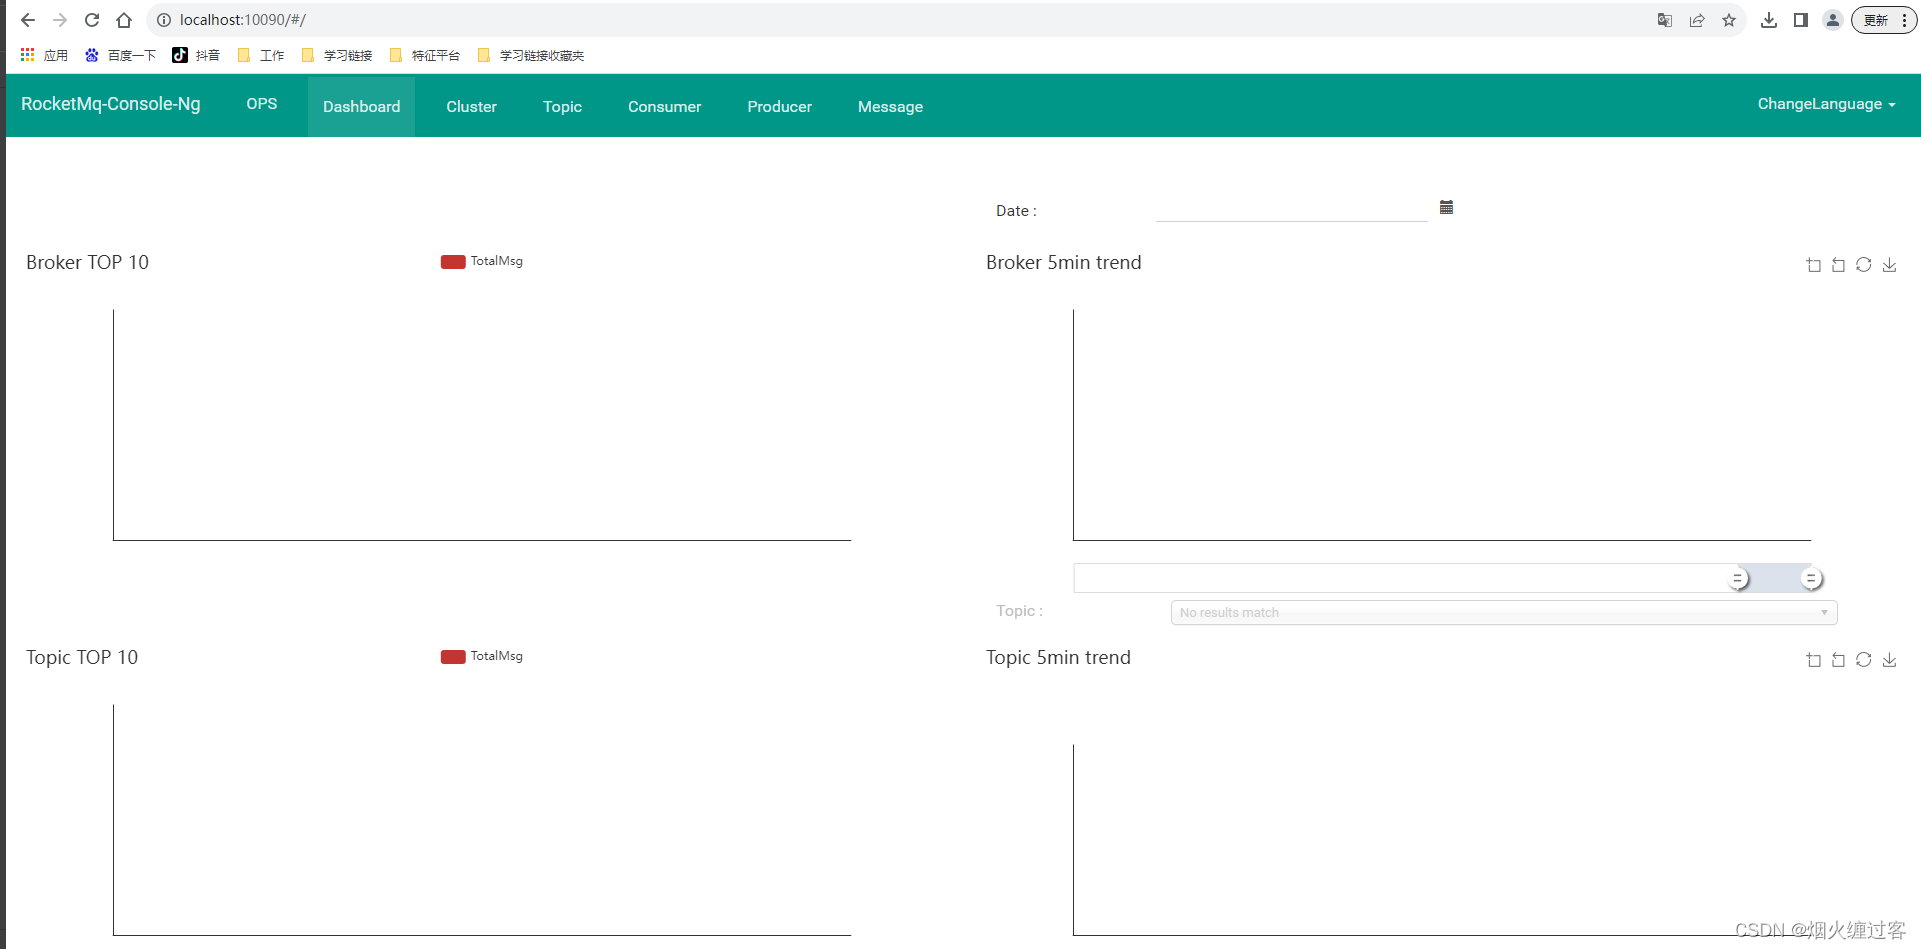1921x949 pixels.
Task: Go to the Message tab
Action: [x=890, y=106]
